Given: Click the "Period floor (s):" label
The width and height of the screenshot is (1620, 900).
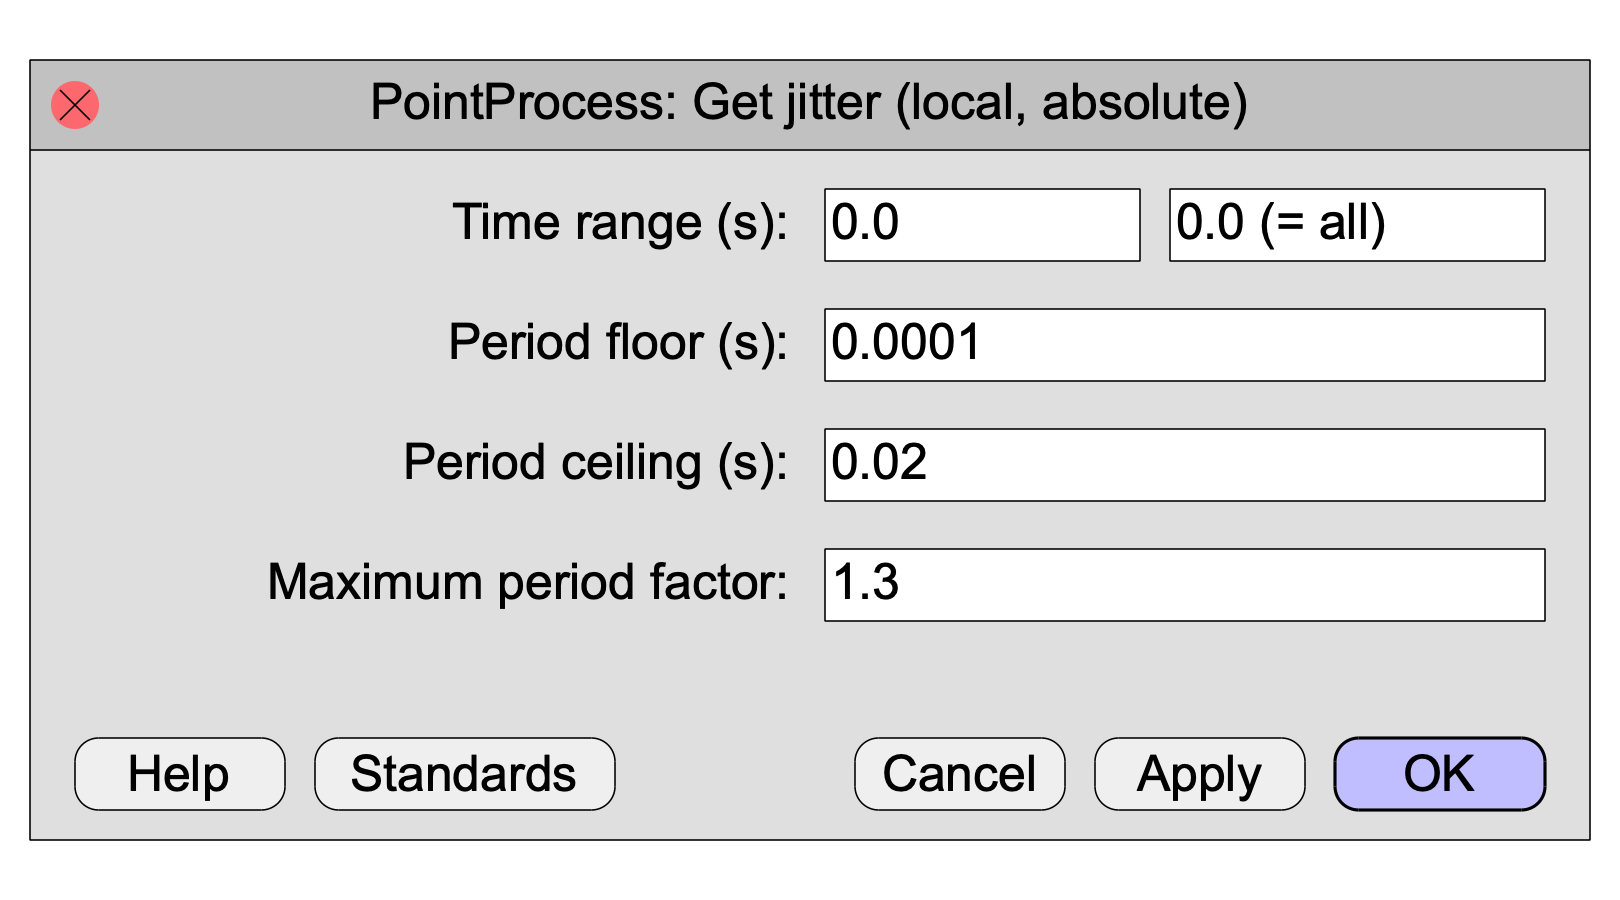Looking at the screenshot, I should [x=618, y=343].
